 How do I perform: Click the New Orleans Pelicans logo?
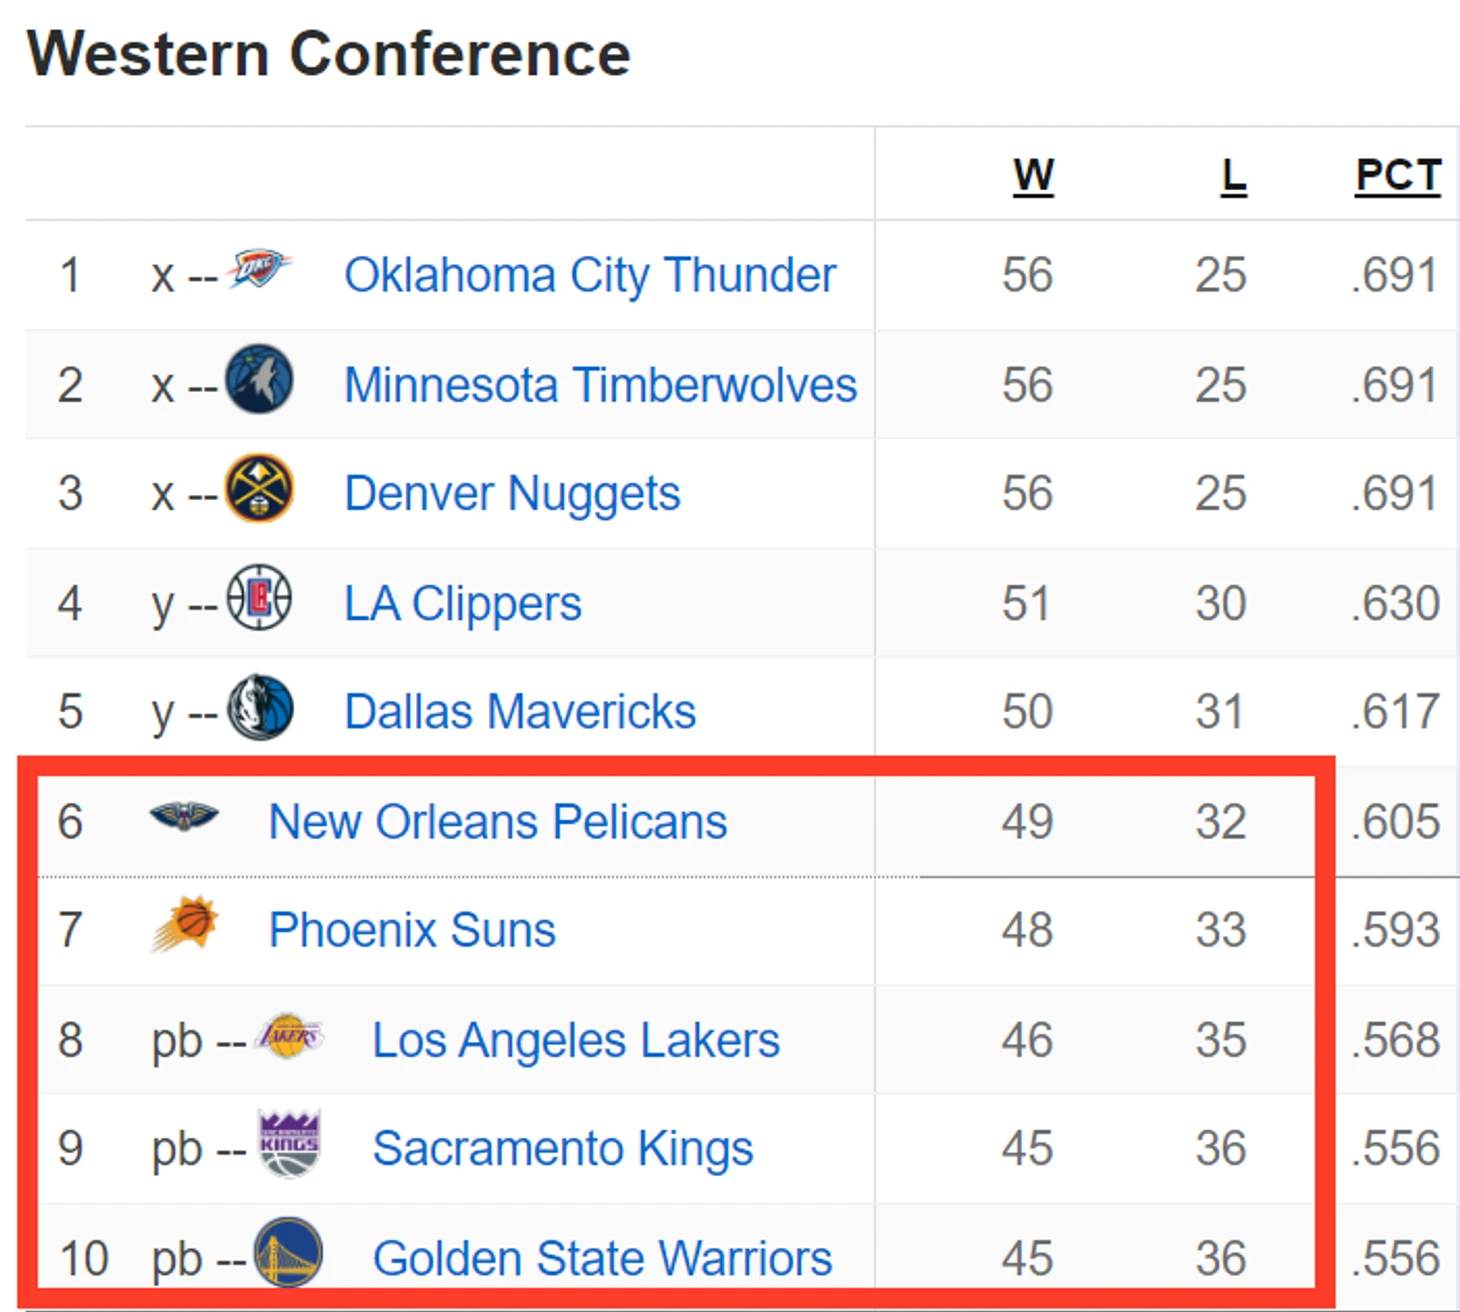point(184,817)
